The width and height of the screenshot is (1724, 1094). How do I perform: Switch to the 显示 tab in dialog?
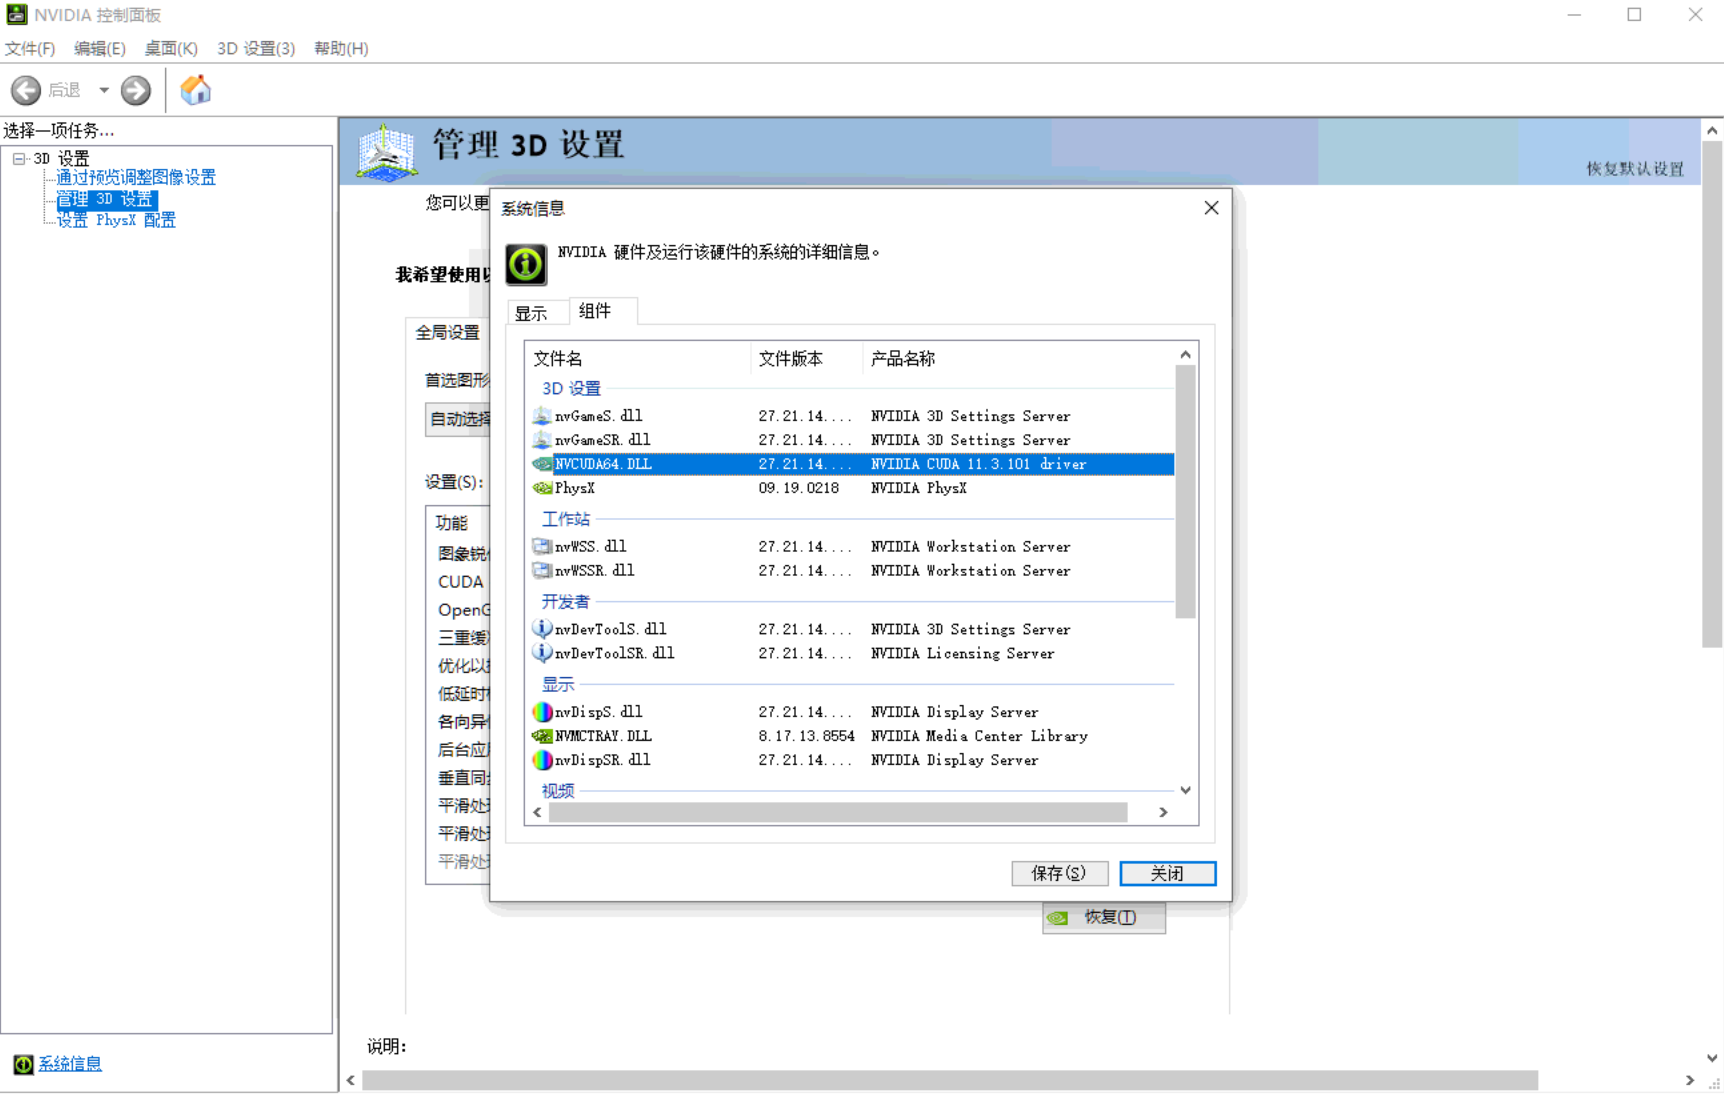pos(531,313)
